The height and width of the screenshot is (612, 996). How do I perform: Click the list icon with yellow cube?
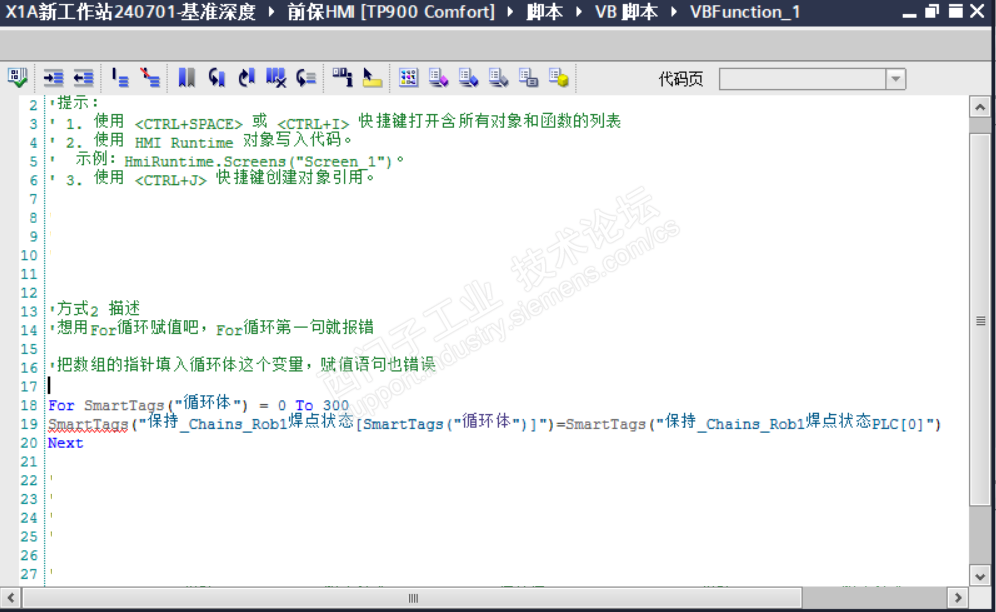(558, 78)
